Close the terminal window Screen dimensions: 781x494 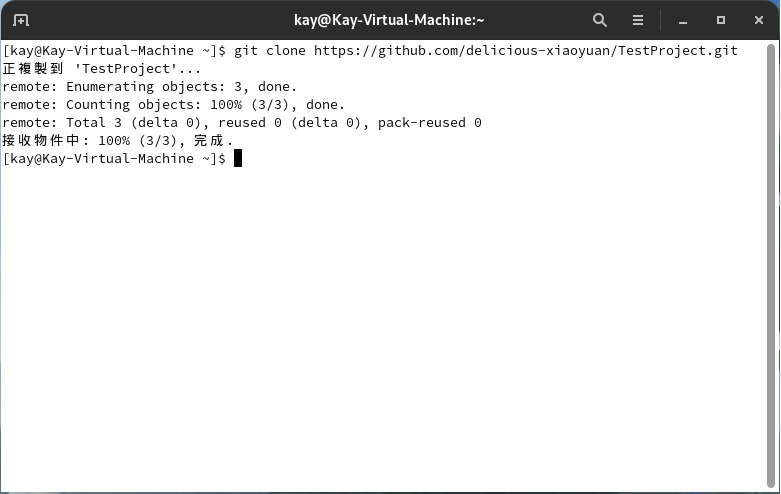(757, 20)
